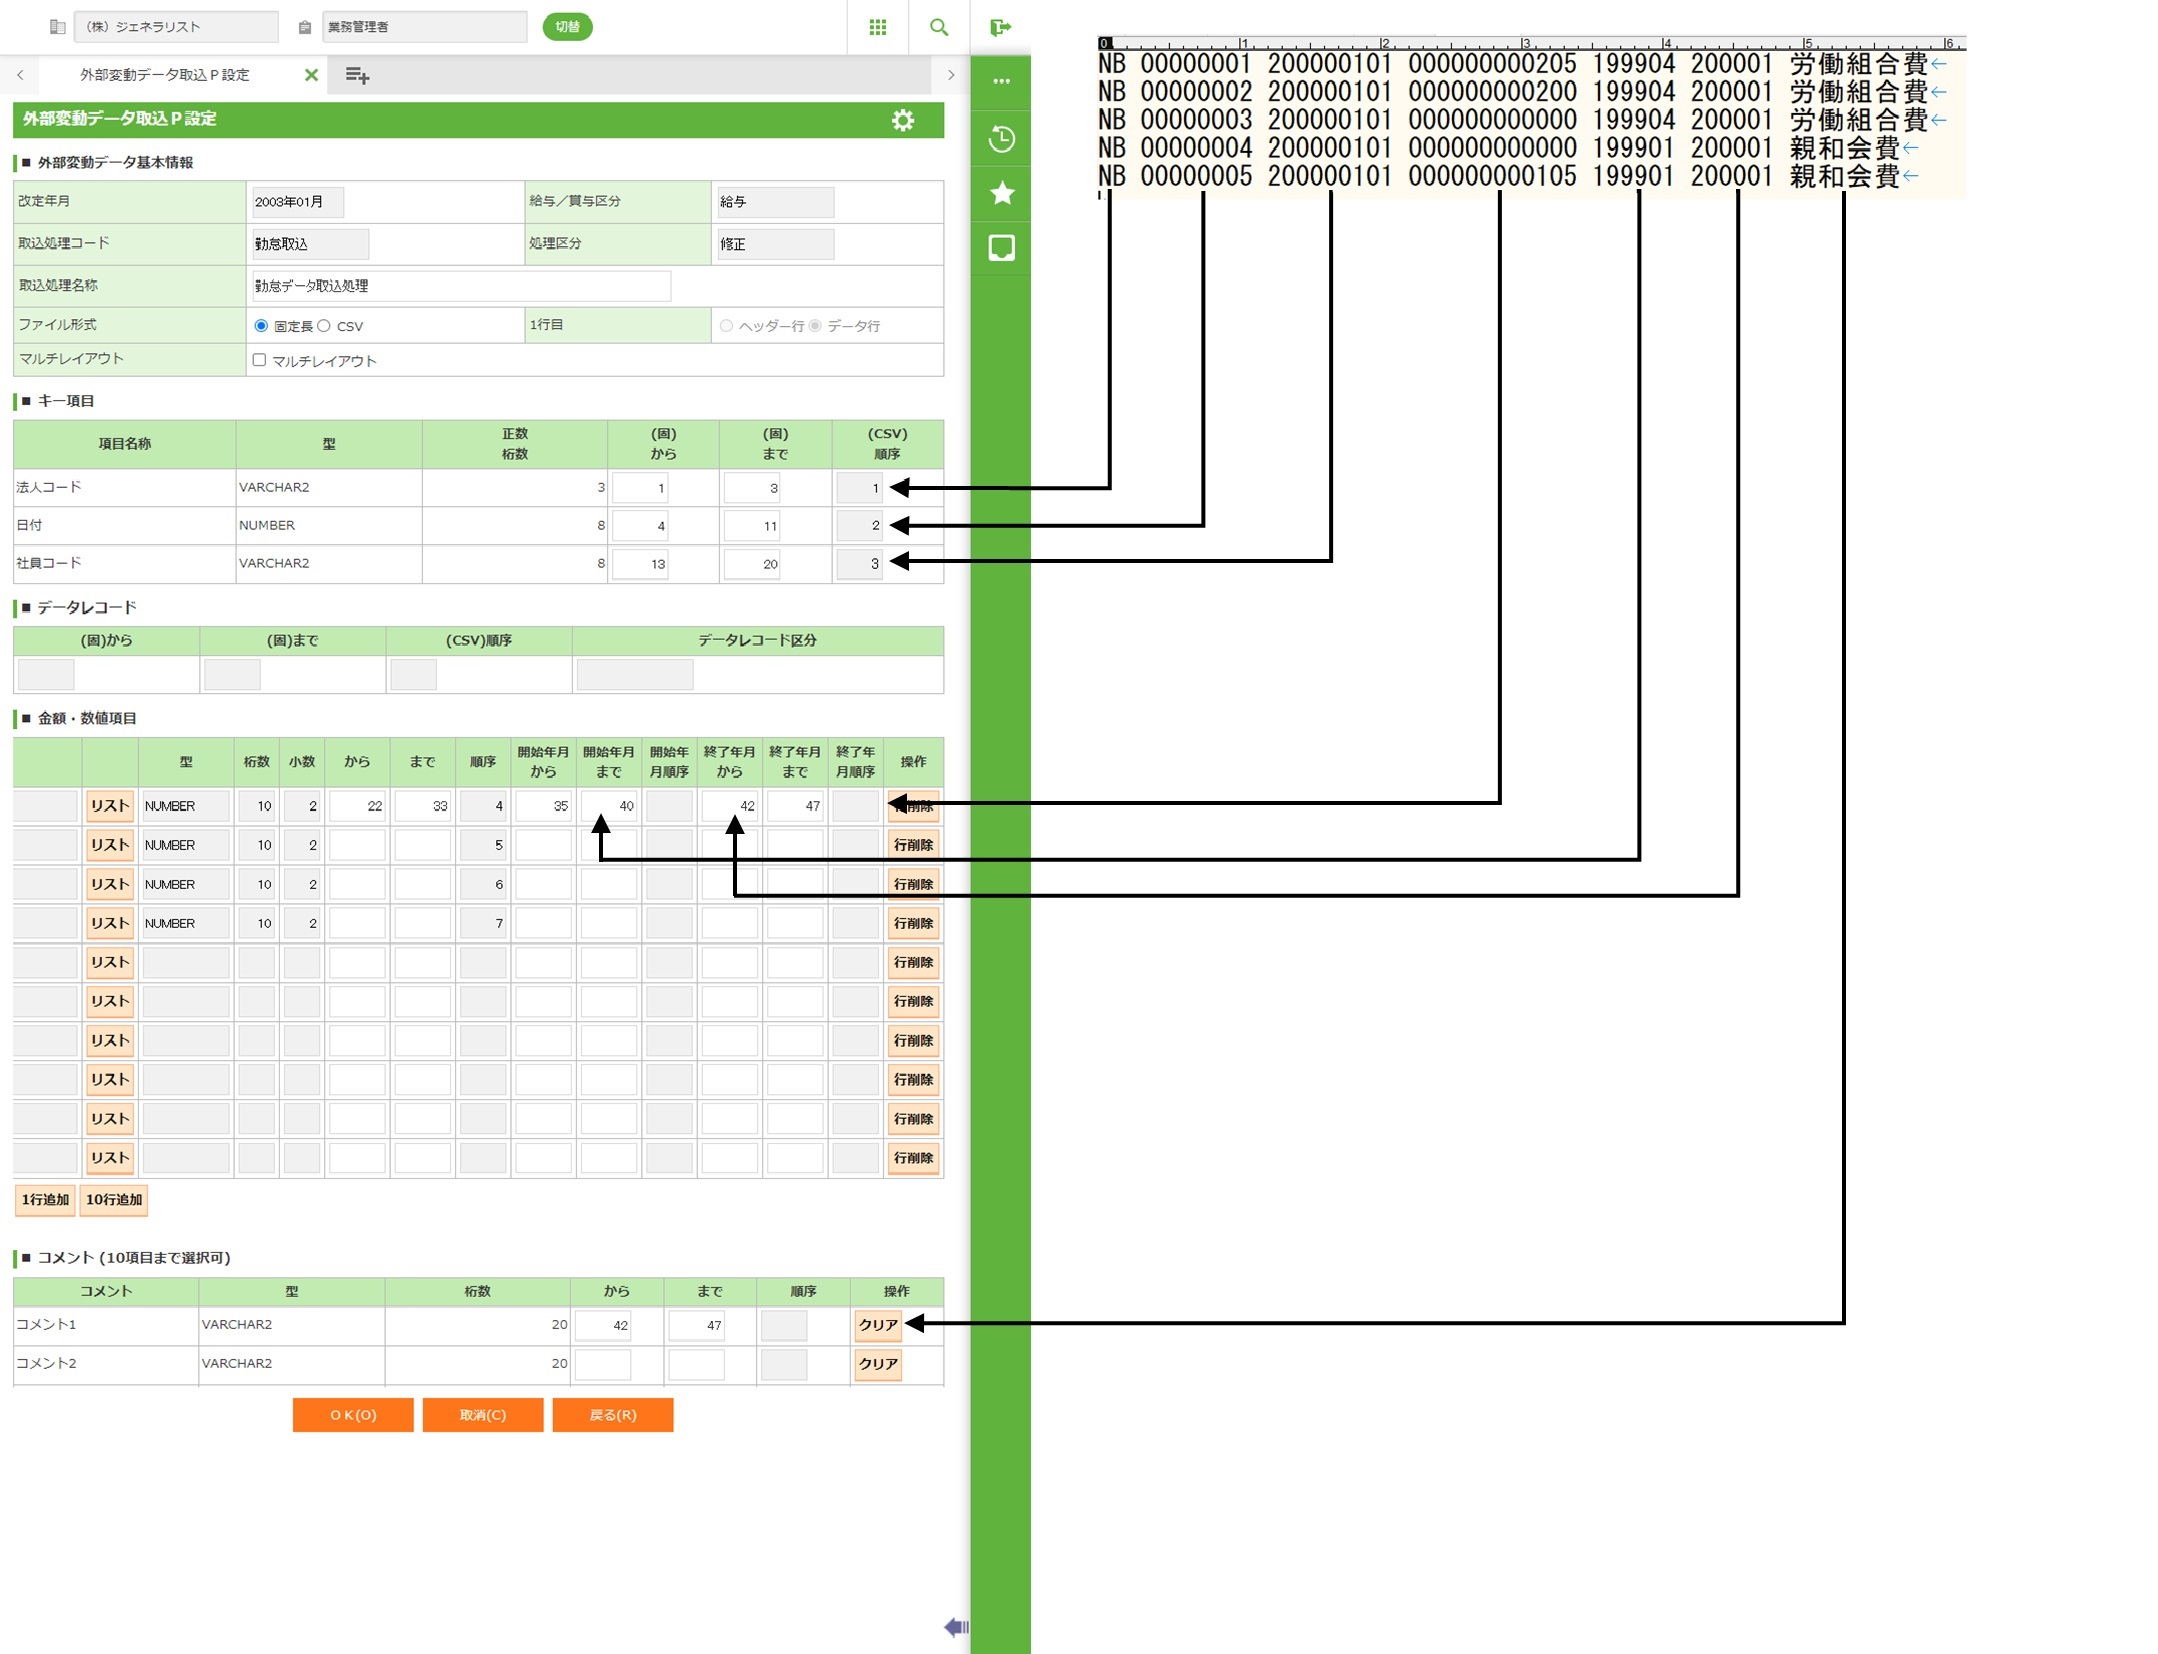This screenshot has height=1654, width=2158.
Task: Select the 固定長 radio button
Action: [x=261, y=326]
